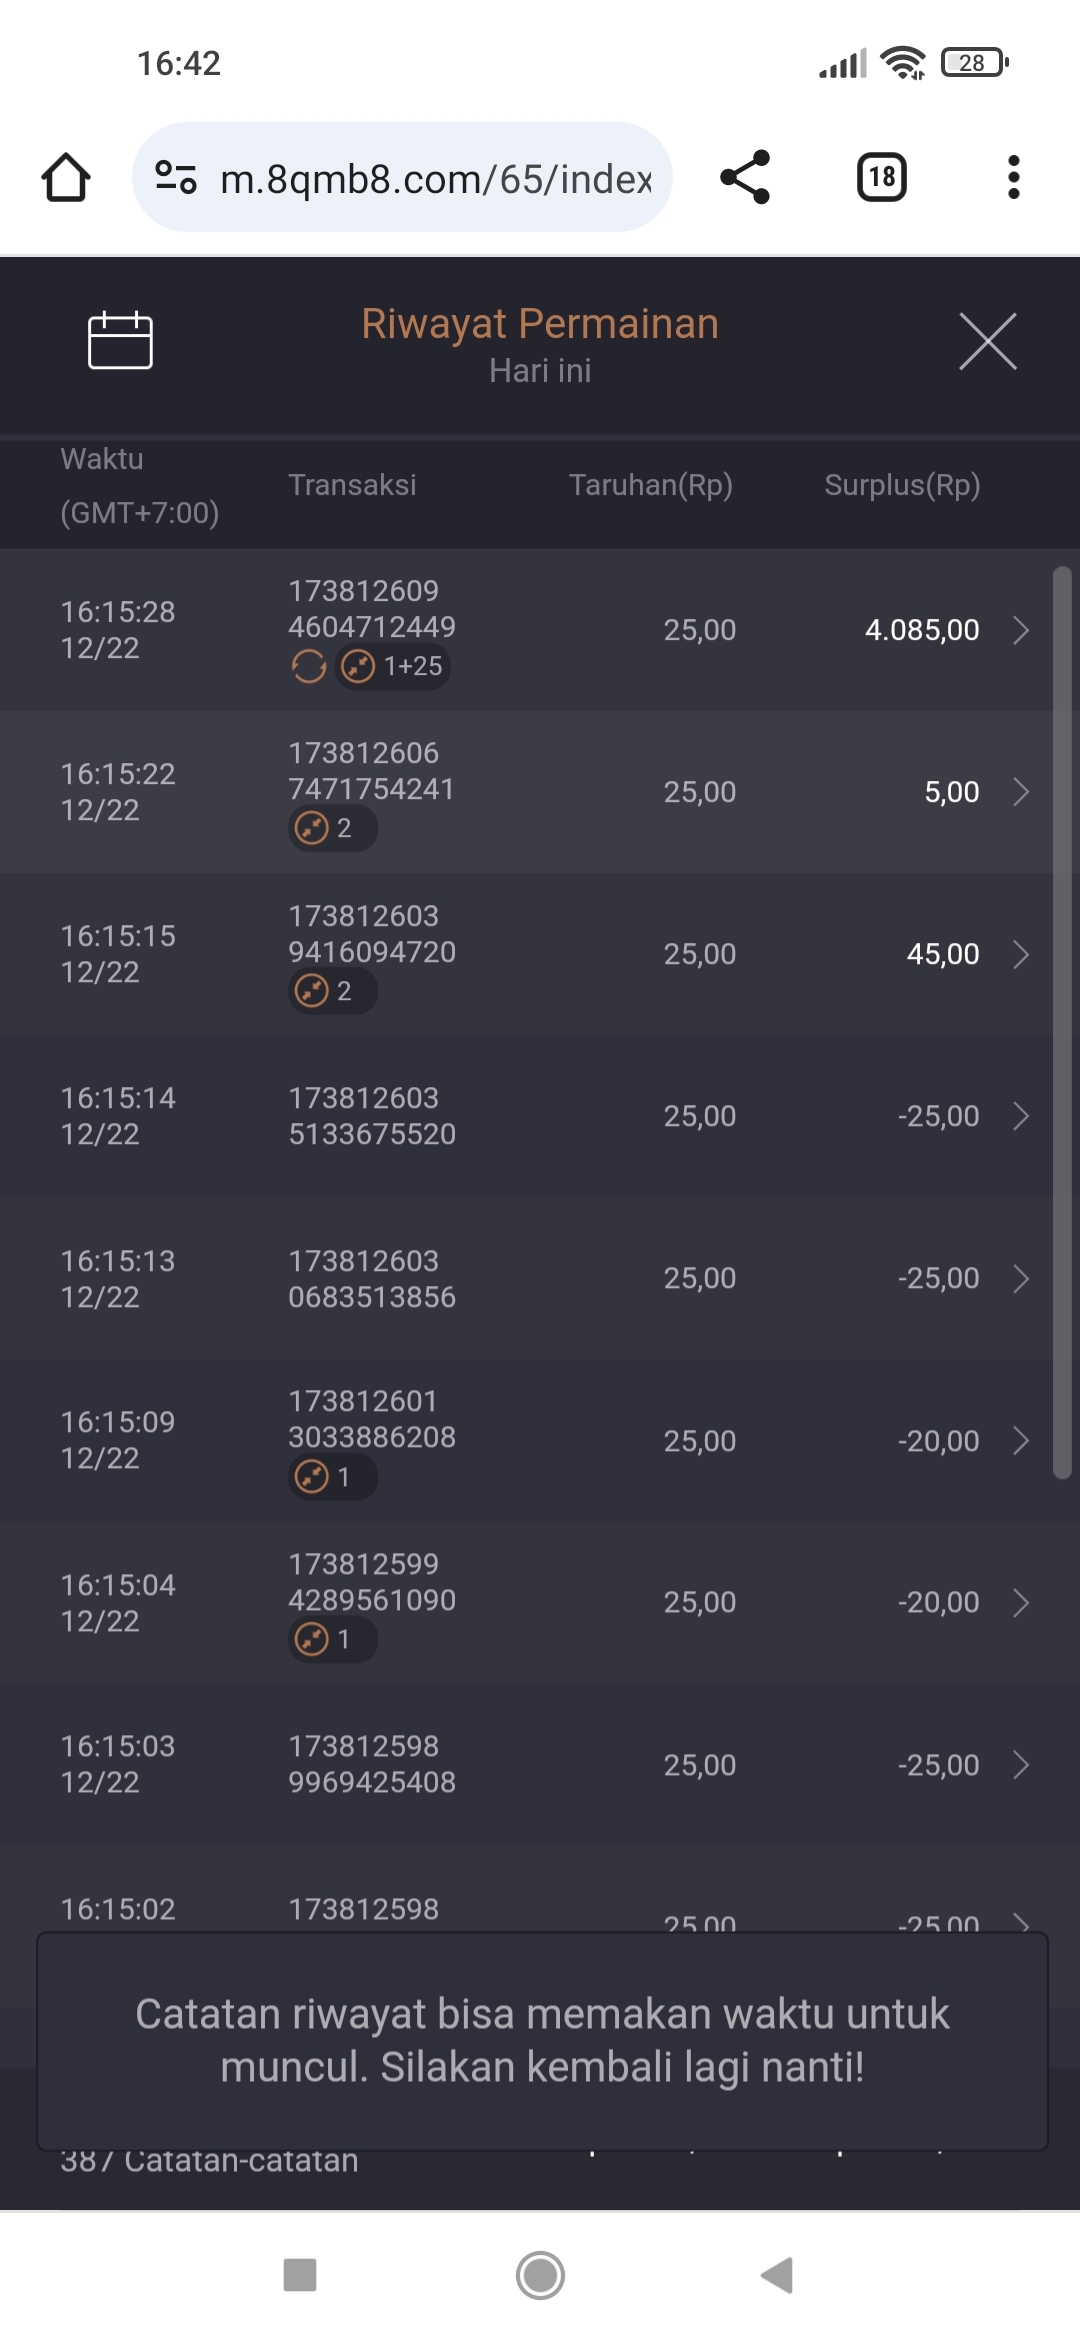Image resolution: width=1080 pixels, height=2340 pixels.
Task: Tap the site settings icon in address bar
Action: tap(176, 178)
